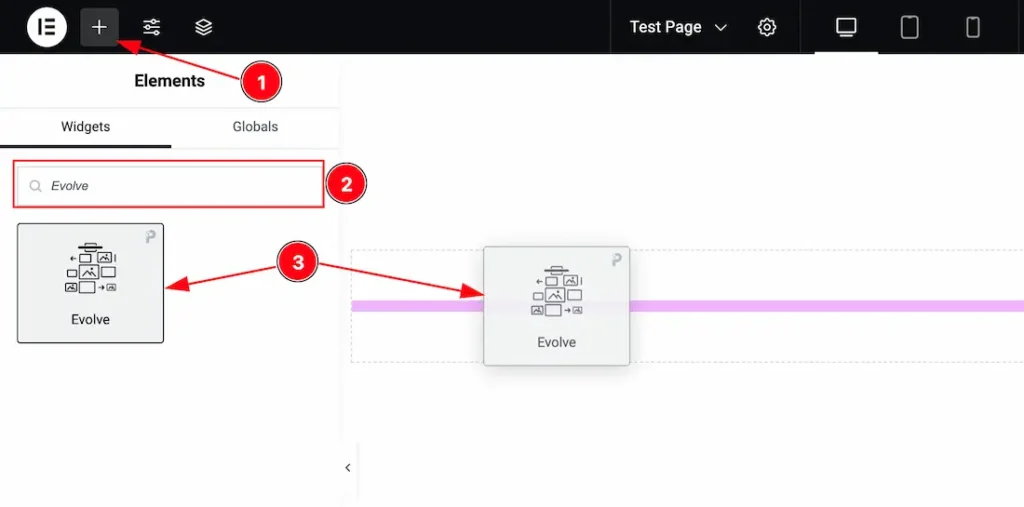Screen dimensions: 1024x507
Task: Click the Elementor logo button
Action: (x=46, y=27)
